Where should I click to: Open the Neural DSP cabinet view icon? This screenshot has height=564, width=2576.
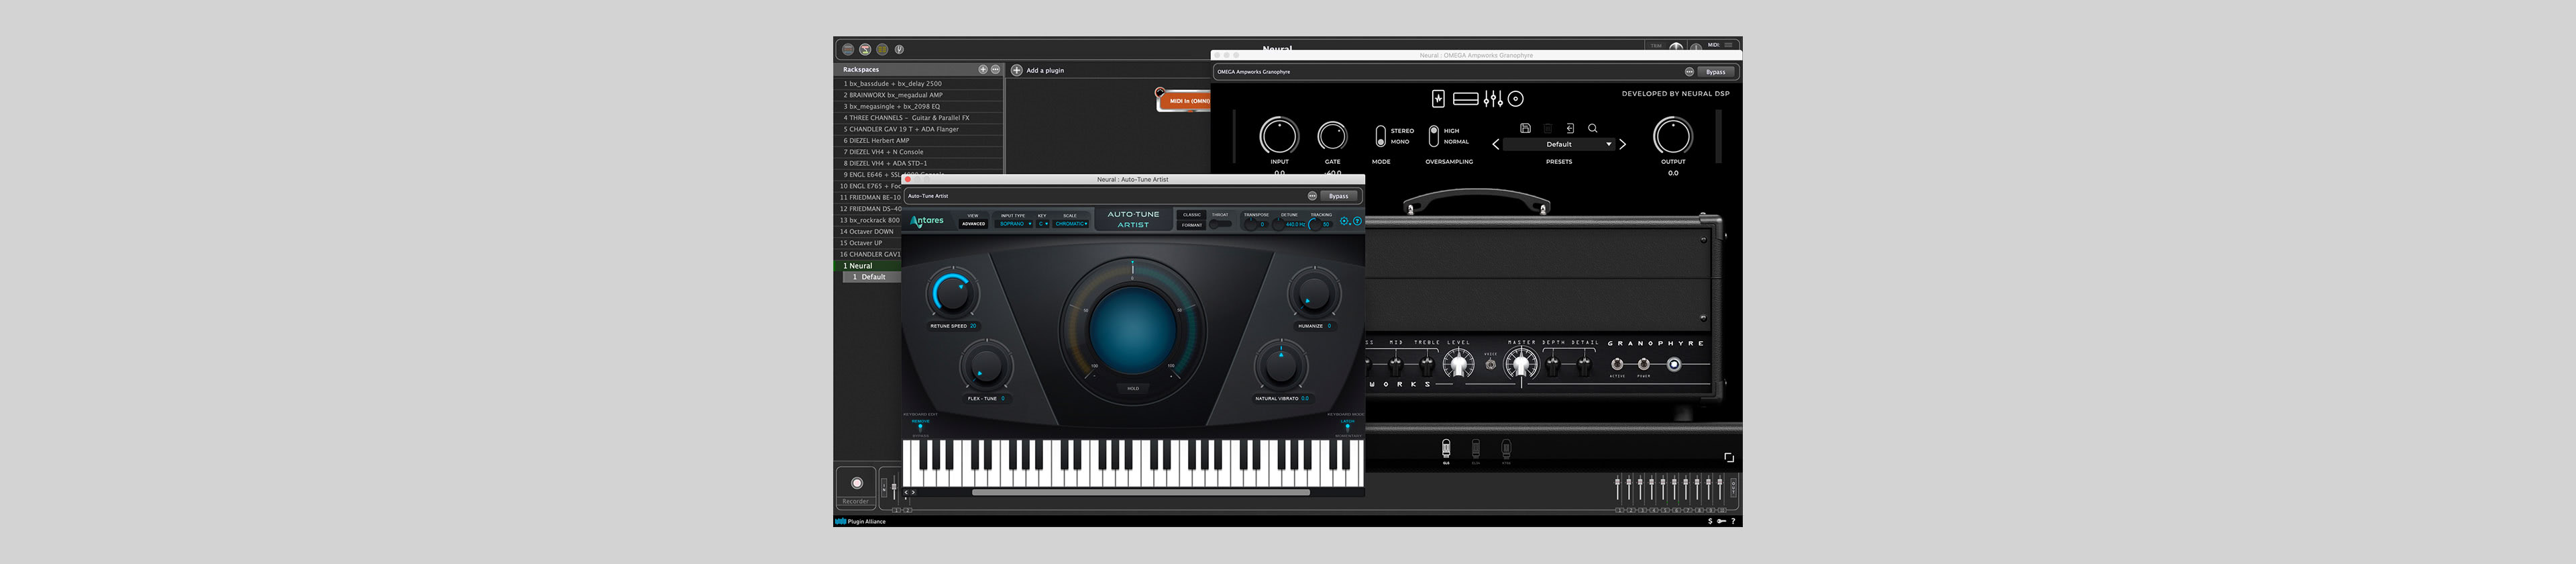1466,98
